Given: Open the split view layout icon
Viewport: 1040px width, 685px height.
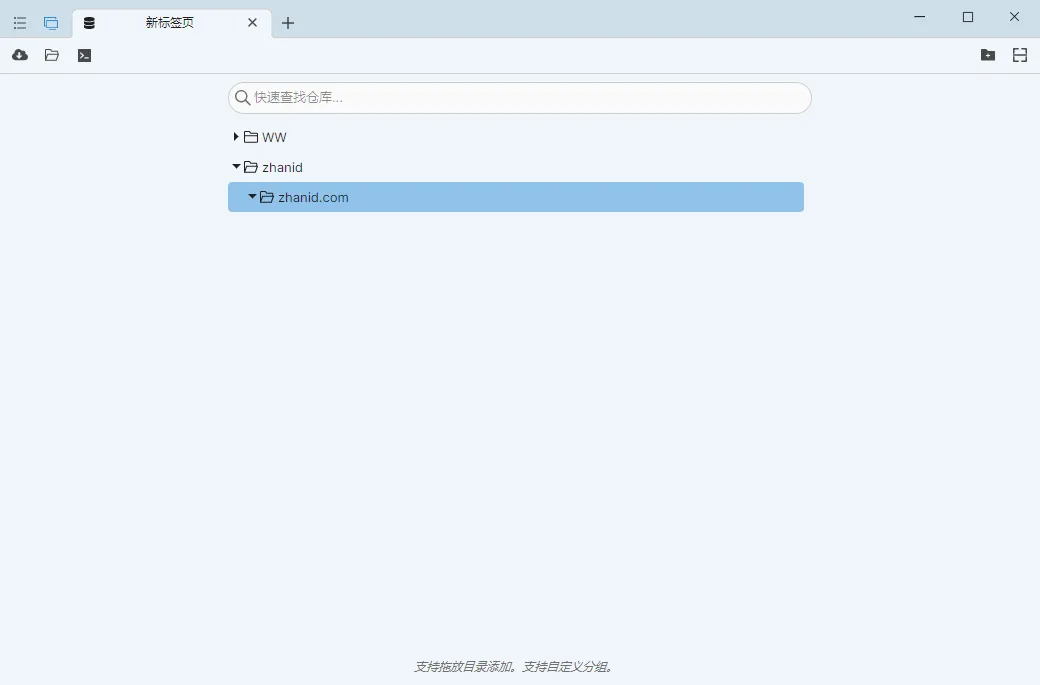Looking at the screenshot, I should (1020, 55).
